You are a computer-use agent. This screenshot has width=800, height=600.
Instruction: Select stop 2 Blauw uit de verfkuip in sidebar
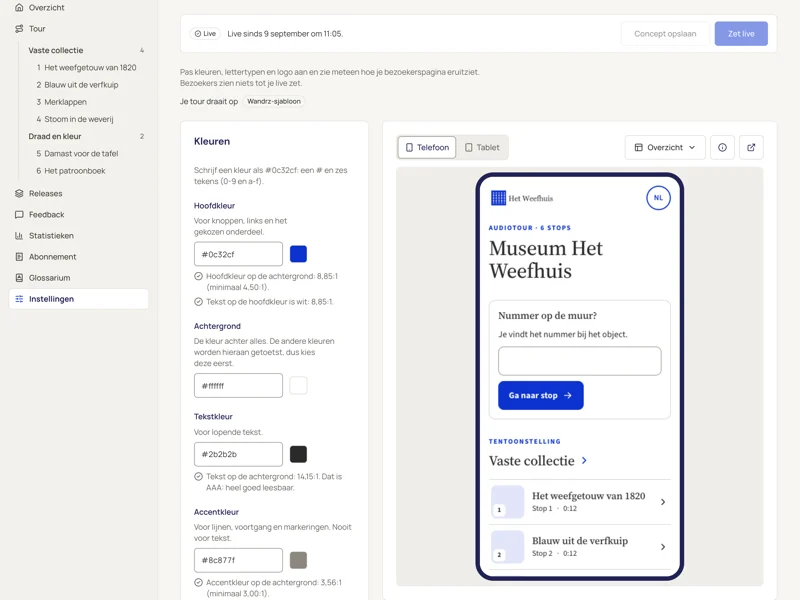tap(77, 85)
